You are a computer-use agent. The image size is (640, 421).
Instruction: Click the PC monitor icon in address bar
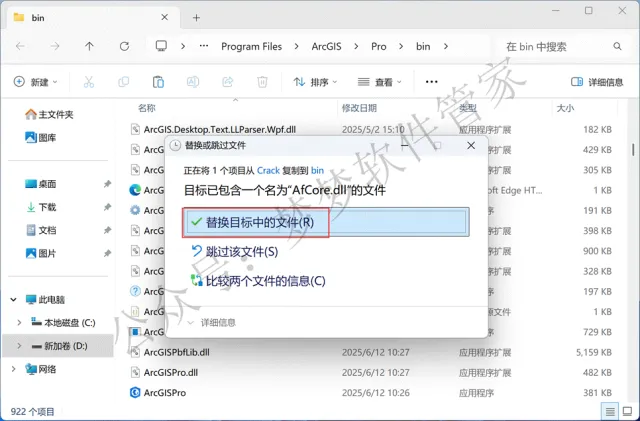pyautogui.click(x=161, y=46)
